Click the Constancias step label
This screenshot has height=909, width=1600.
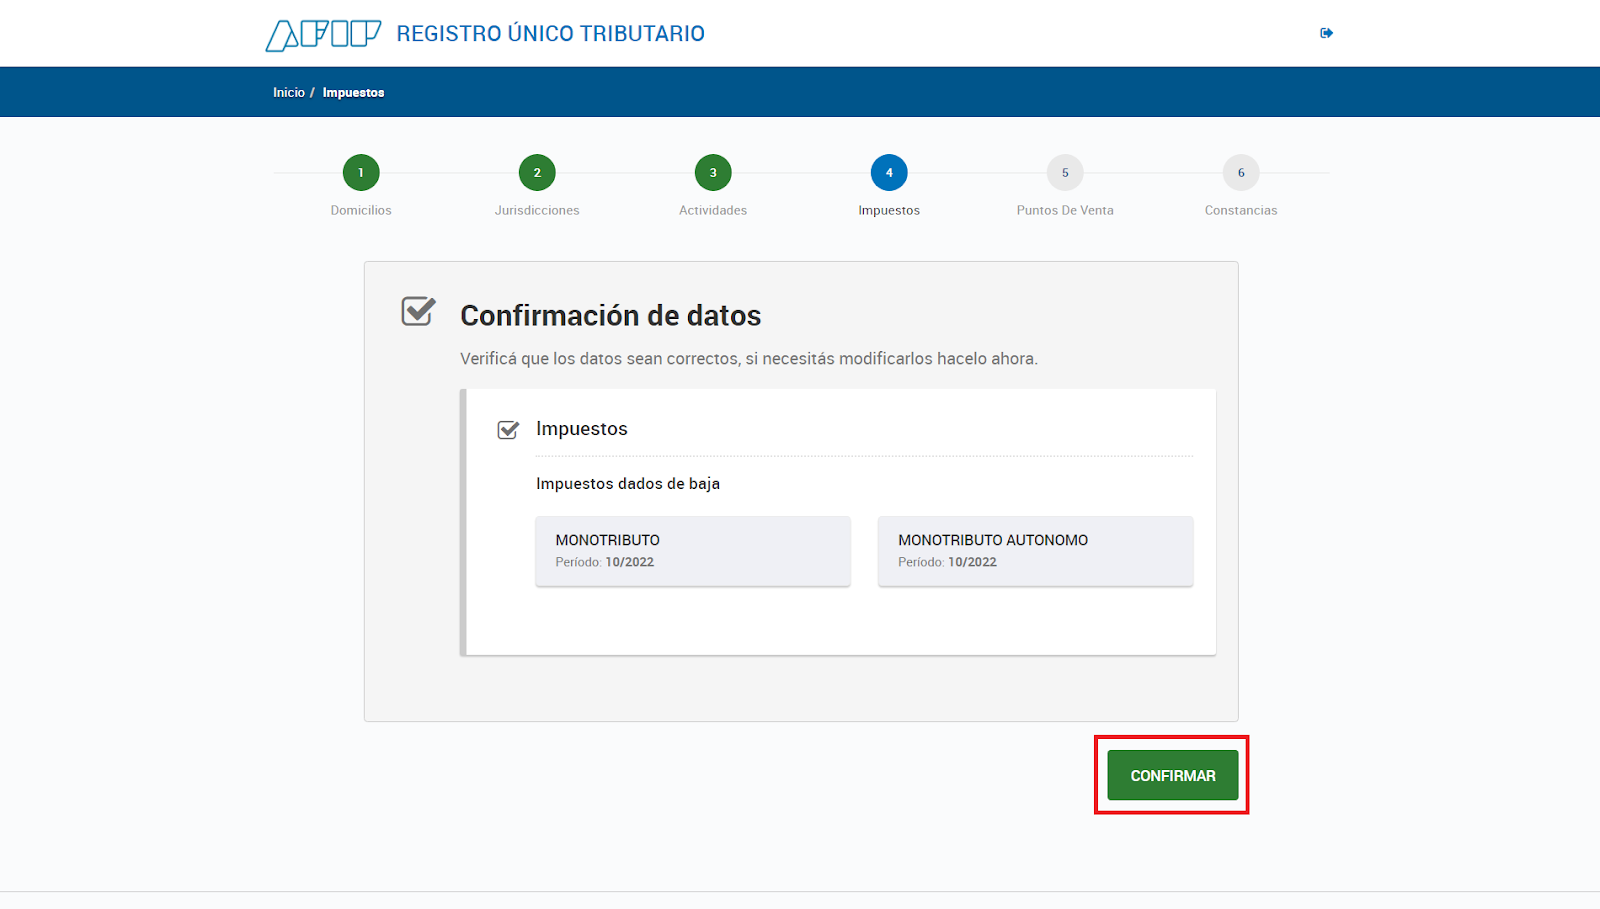pyautogui.click(x=1241, y=210)
